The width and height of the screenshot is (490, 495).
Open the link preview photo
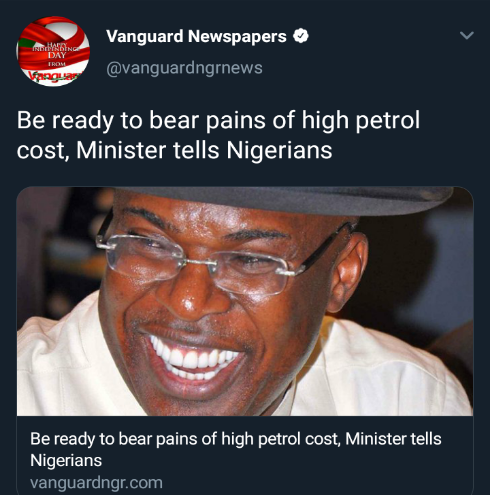pyautogui.click(x=245, y=301)
